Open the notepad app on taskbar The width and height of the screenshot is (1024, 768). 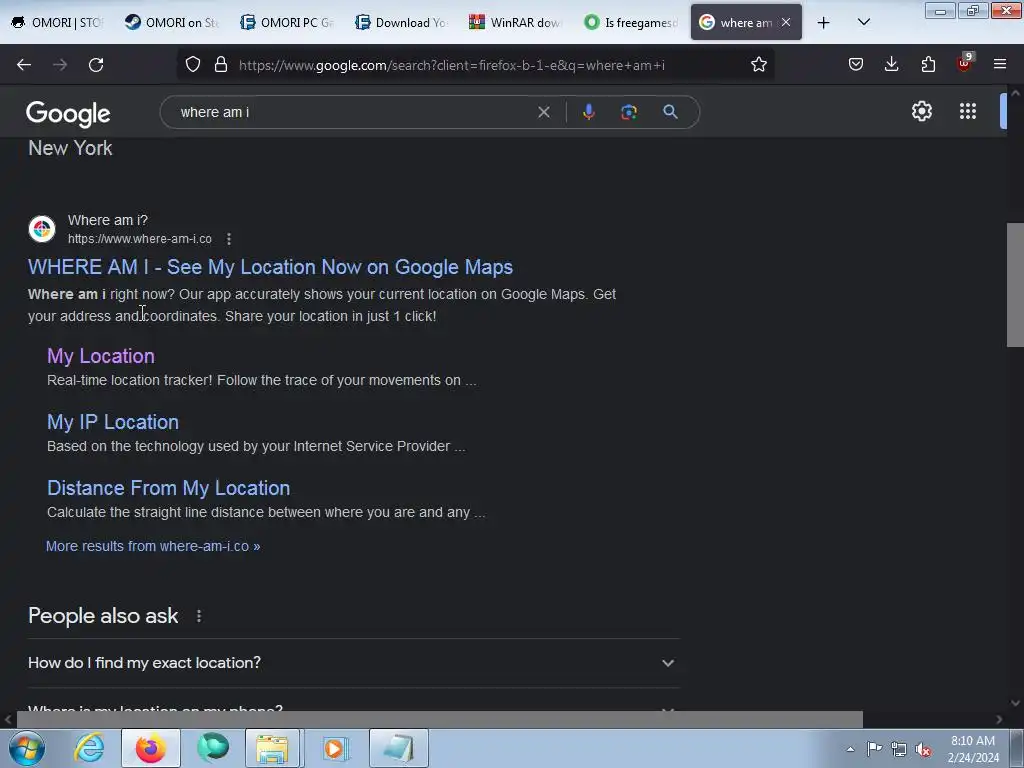click(x=398, y=748)
